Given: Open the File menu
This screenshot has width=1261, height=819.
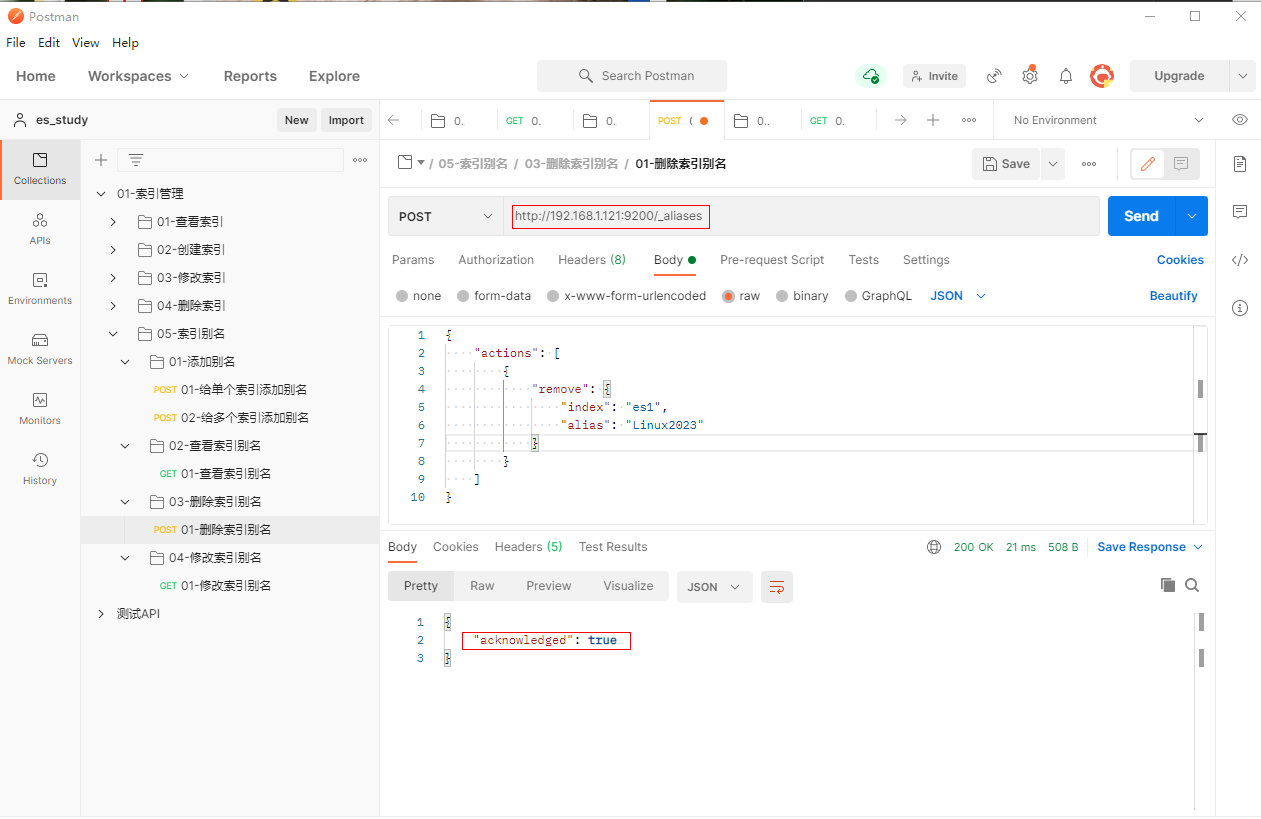Looking at the screenshot, I should 16,43.
